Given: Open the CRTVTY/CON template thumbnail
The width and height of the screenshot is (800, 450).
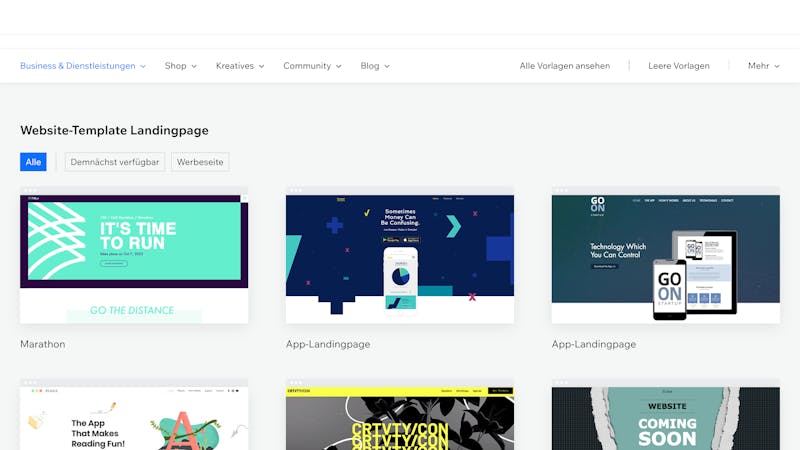Looking at the screenshot, I should pyautogui.click(x=400, y=414).
